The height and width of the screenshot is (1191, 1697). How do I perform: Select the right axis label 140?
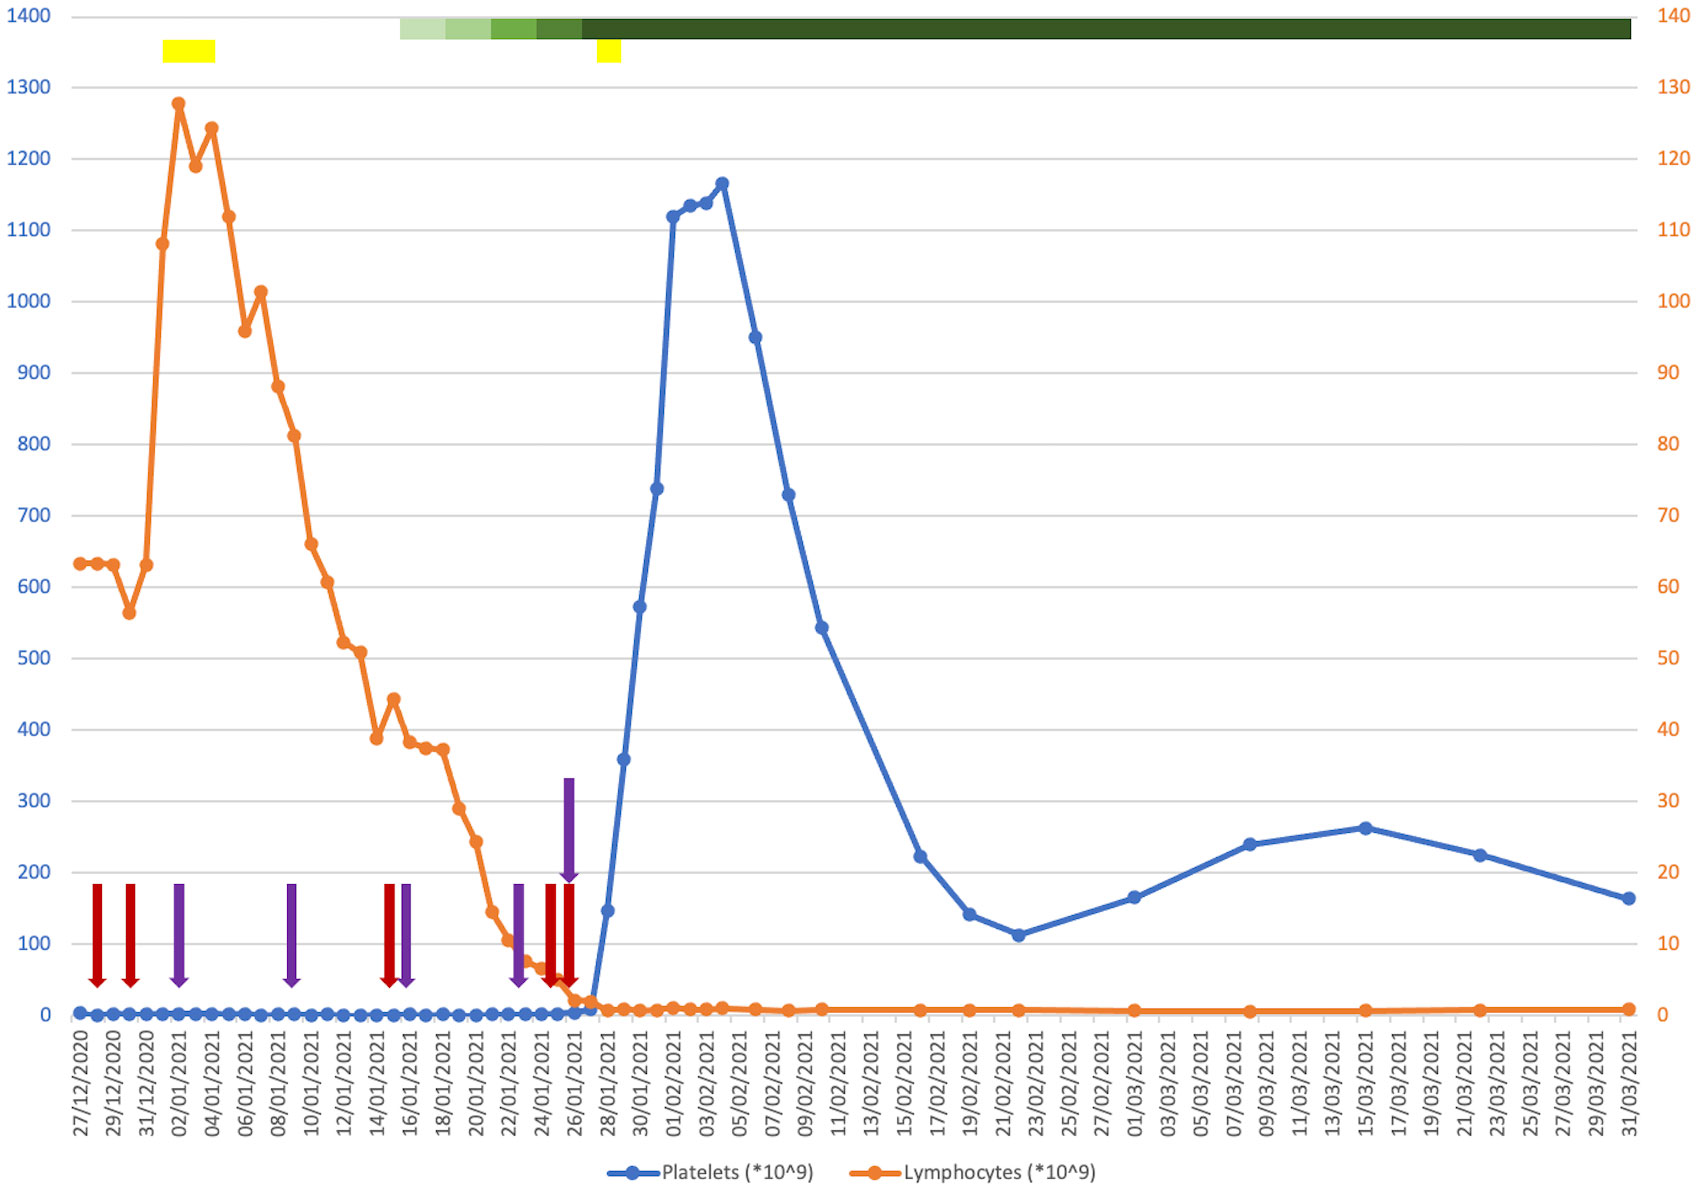tap(1673, 16)
